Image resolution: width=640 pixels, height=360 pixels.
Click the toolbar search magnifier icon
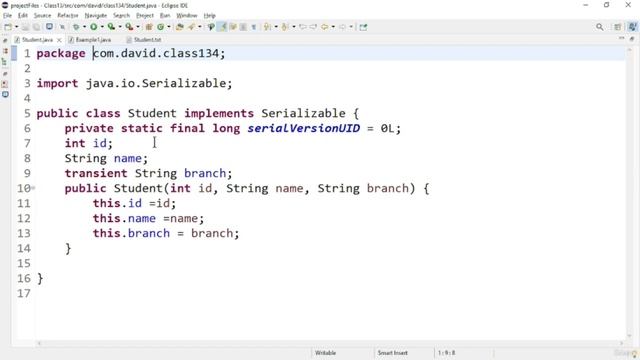click(600, 27)
